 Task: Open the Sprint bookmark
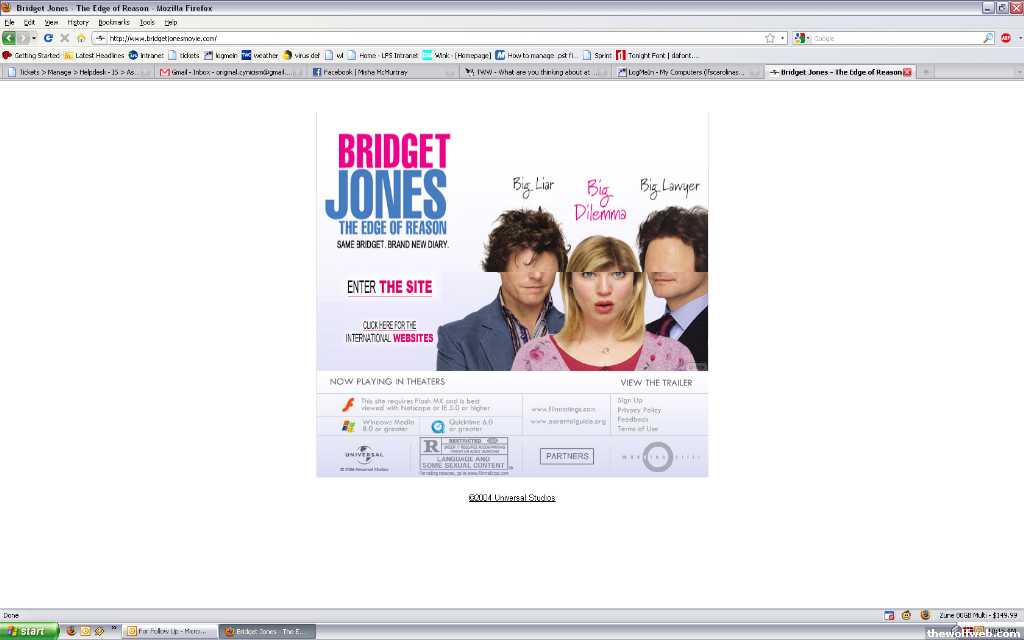coord(598,56)
